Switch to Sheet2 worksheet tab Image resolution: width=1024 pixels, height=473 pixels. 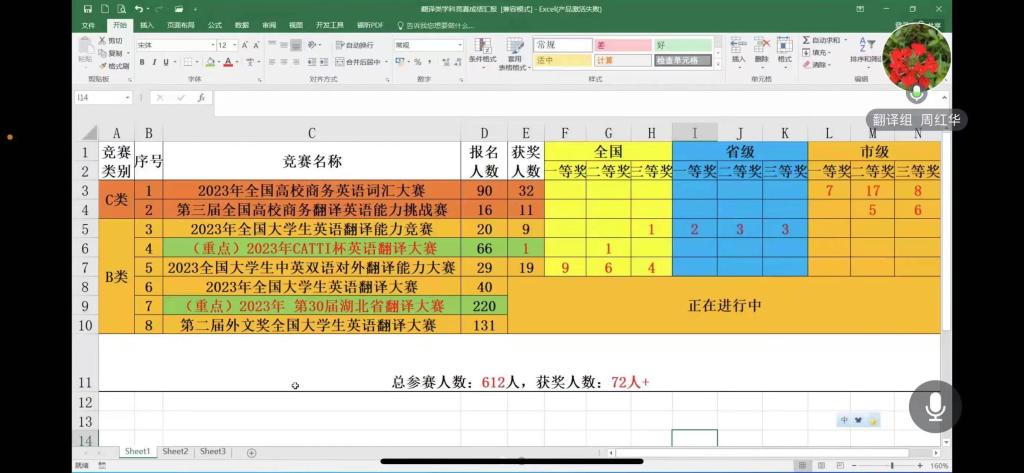[x=175, y=452]
